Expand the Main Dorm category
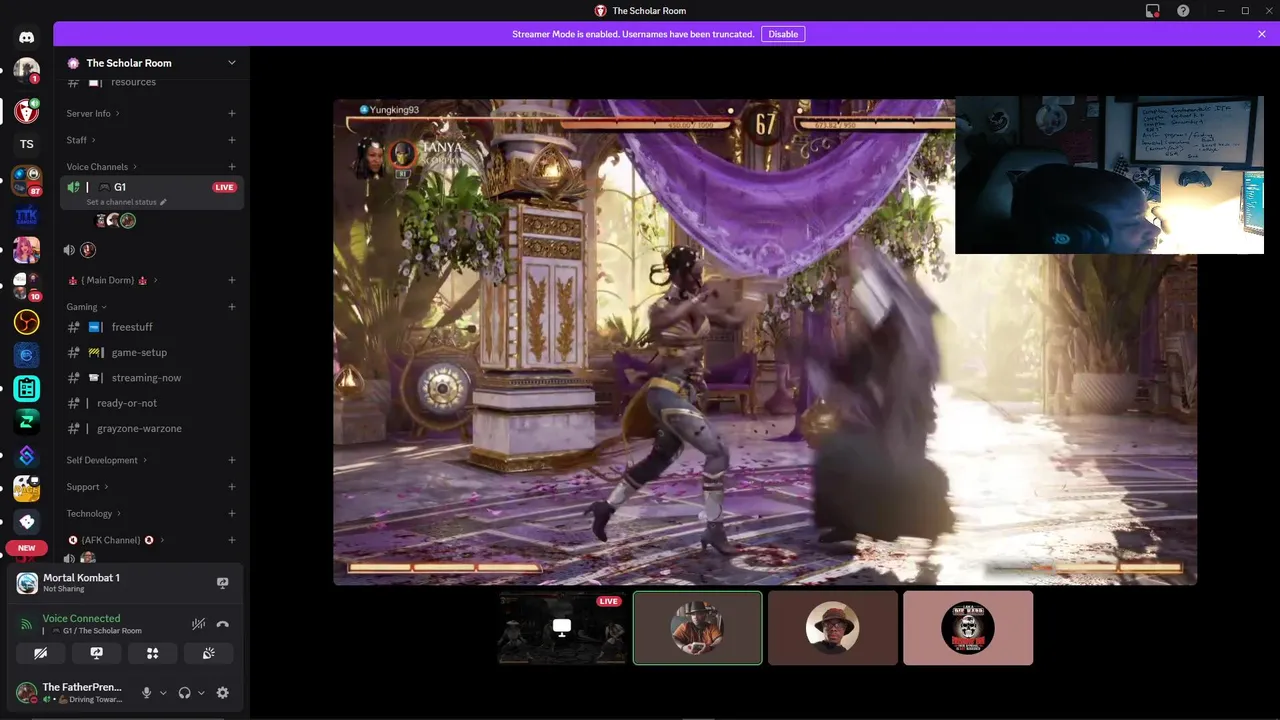Image resolution: width=1280 pixels, height=720 pixels. (112, 280)
